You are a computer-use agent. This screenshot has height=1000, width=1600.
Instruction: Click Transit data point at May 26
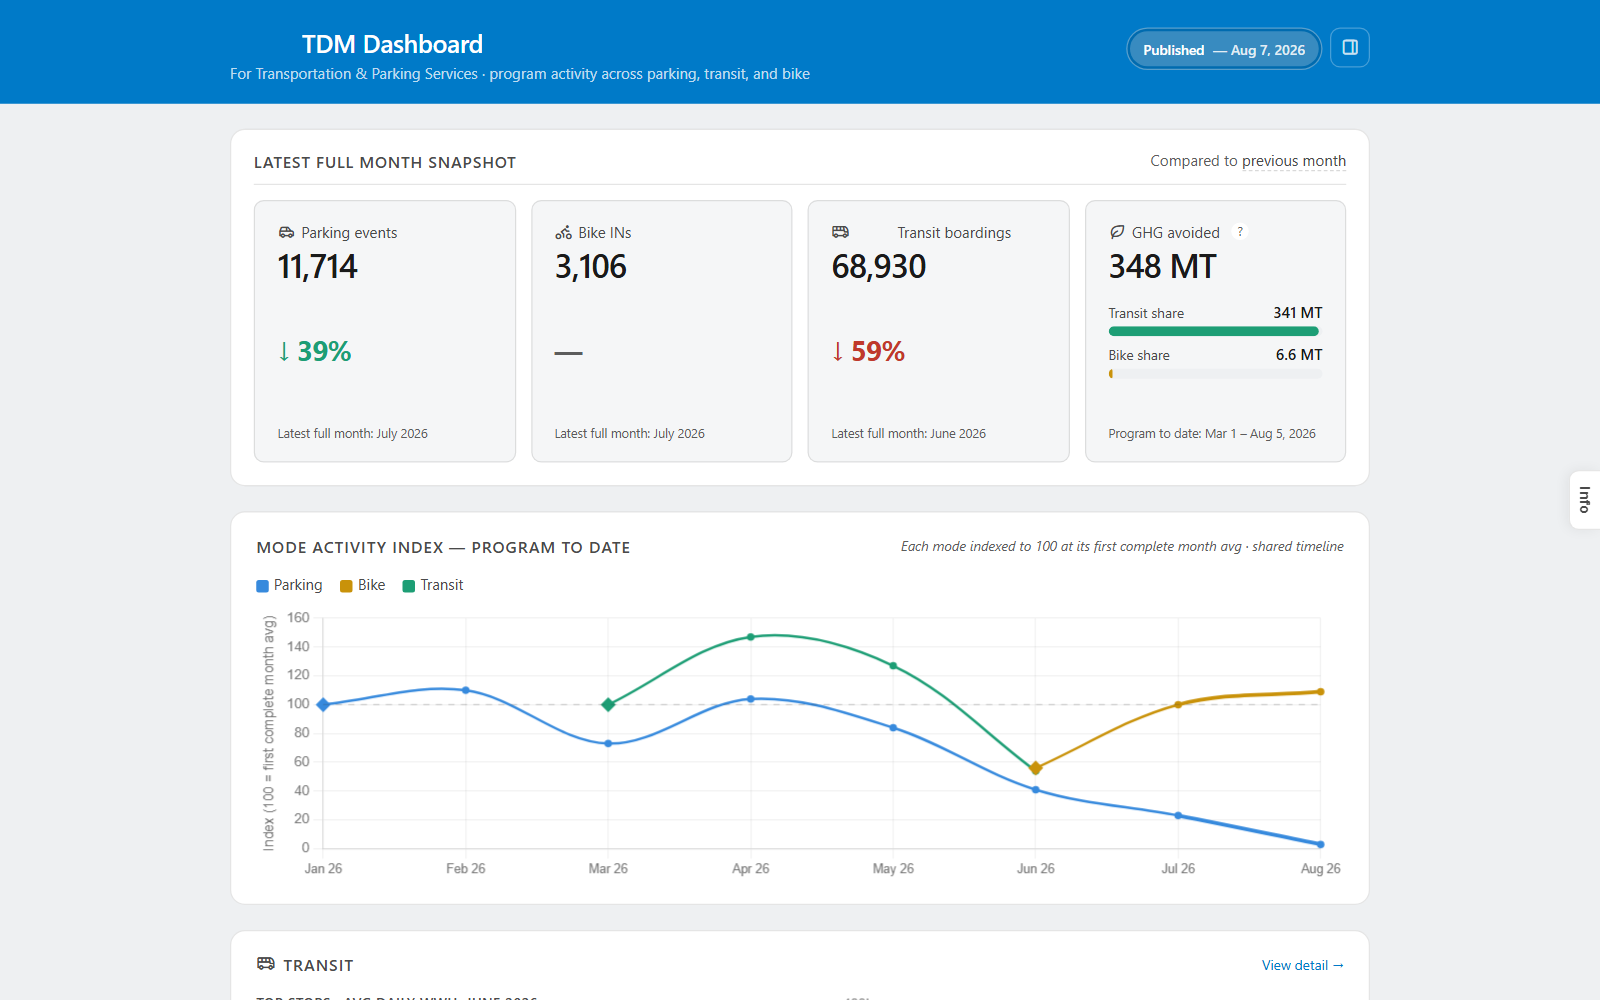[893, 666]
